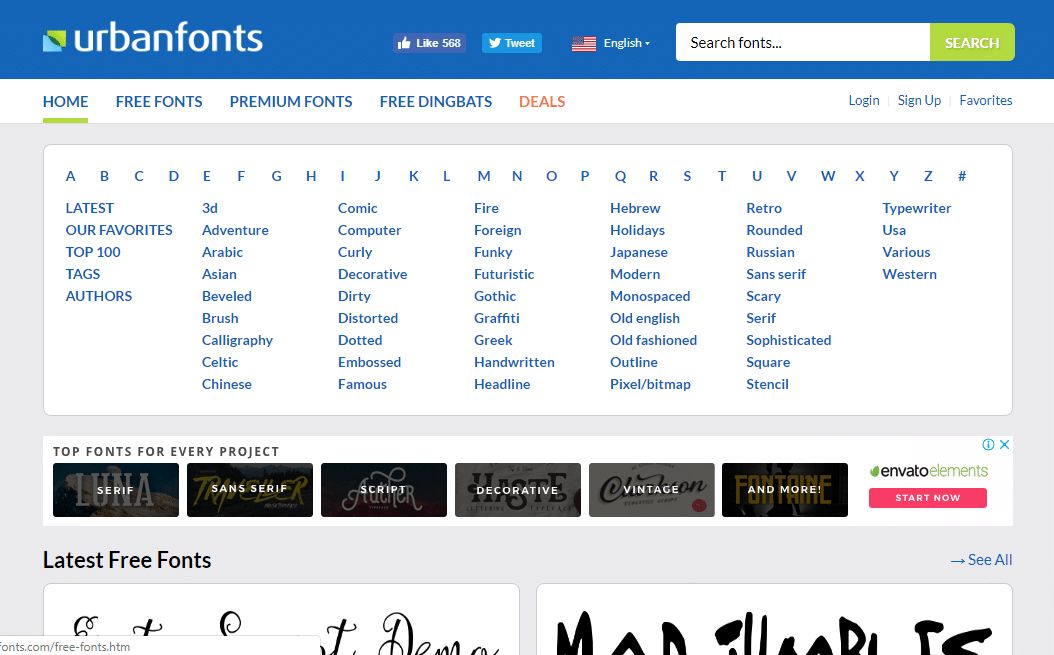Browse the Graffiti font category

point(497,318)
